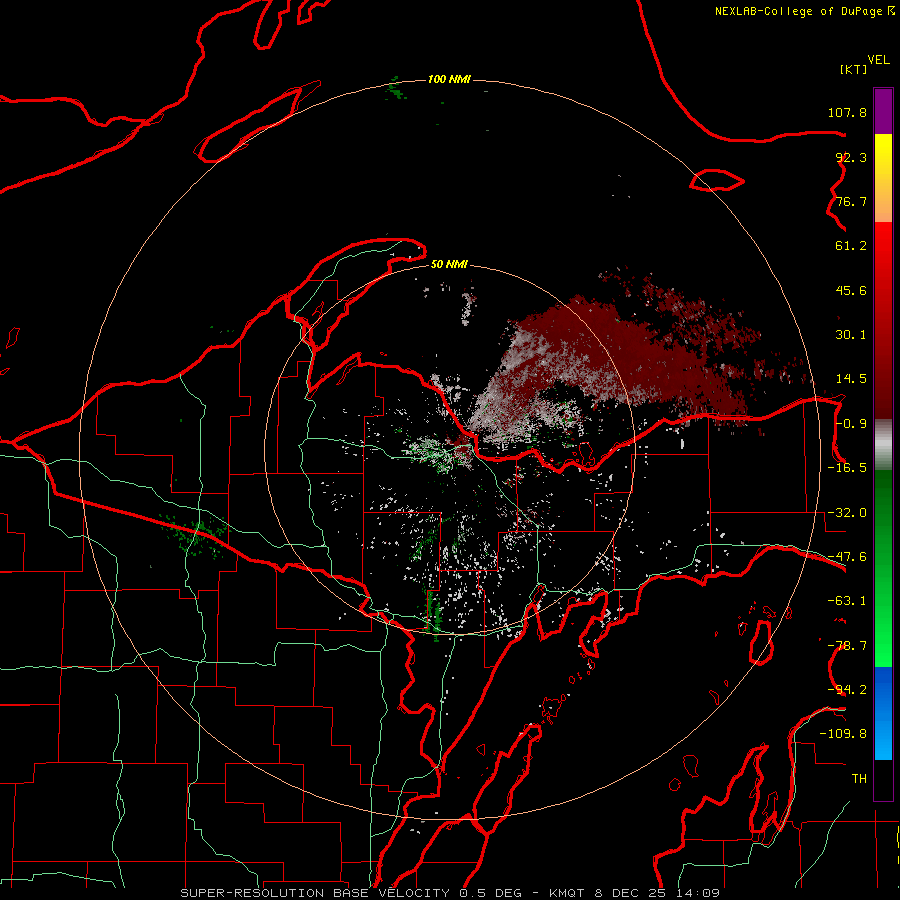Click the -78.7 velocity scale value

[x=847, y=646]
